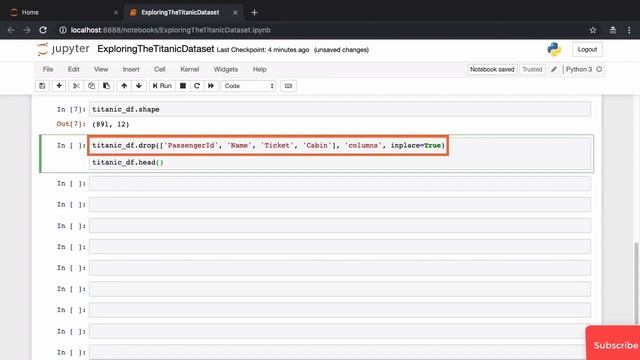Click the Python logo icon in header
This screenshot has height=360, width=640.
coord(554,49)
